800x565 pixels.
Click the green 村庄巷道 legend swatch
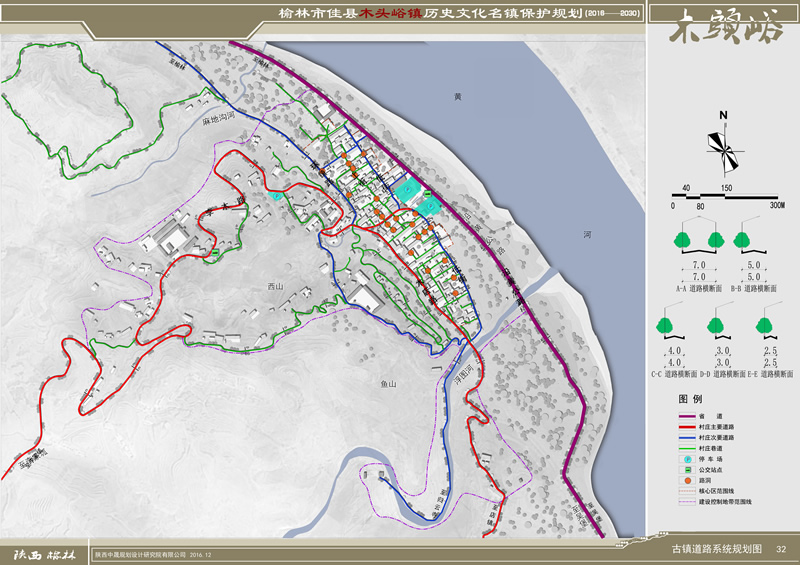686,449
